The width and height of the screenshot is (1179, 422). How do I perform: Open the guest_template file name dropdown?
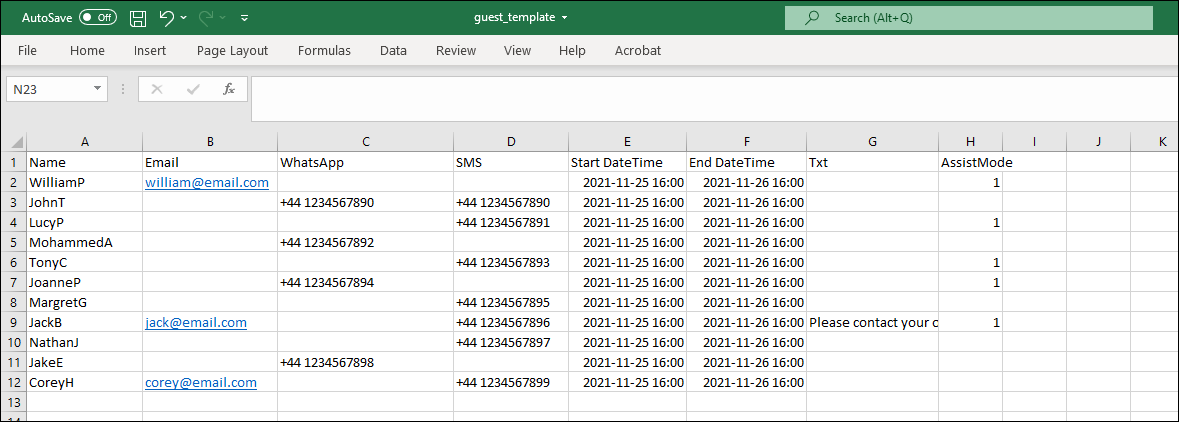(565, 18)
